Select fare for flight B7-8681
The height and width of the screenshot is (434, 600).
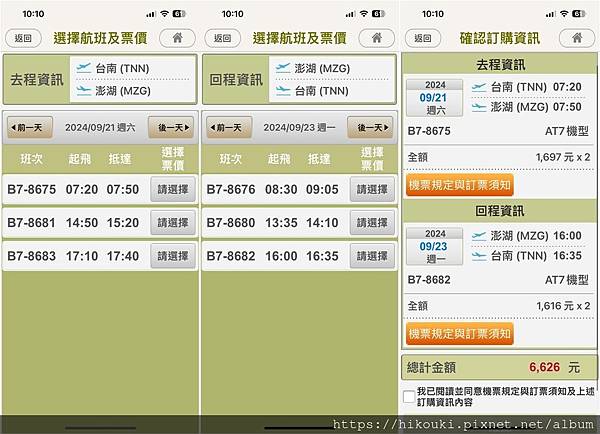pyautogui.click(x=173, y=223)
